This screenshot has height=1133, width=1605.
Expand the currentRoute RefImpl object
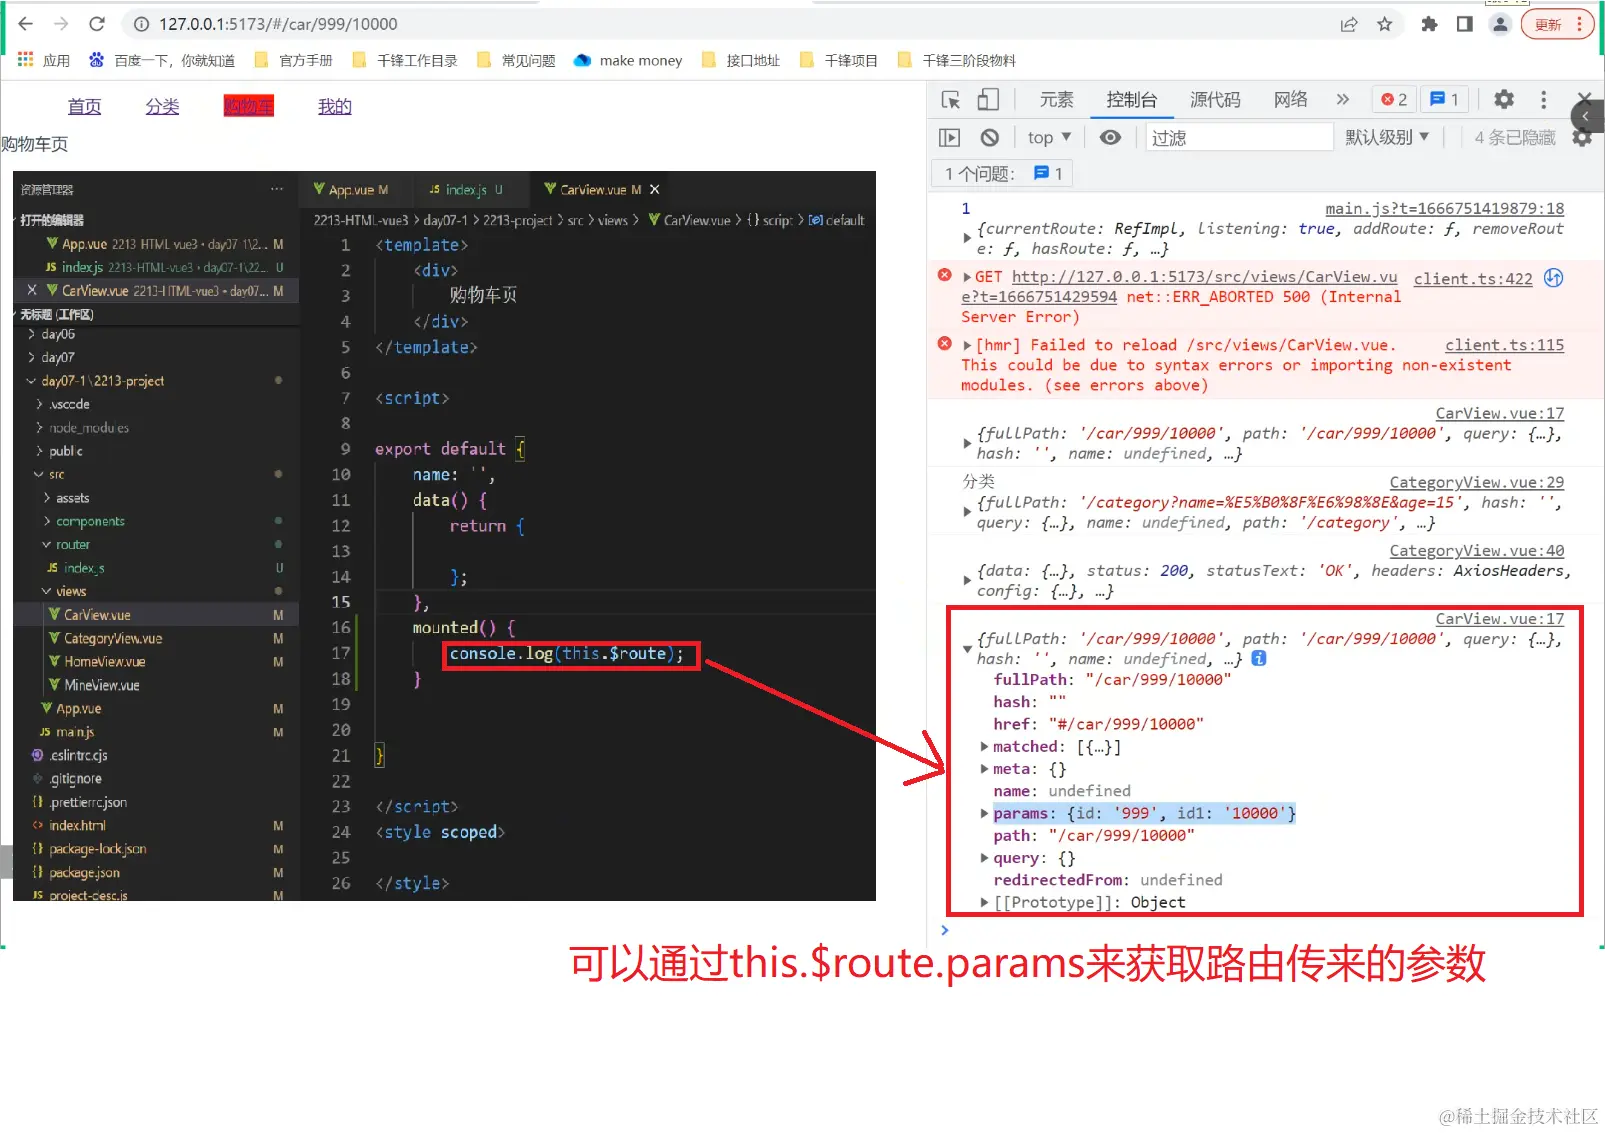[x=967, y=238]
